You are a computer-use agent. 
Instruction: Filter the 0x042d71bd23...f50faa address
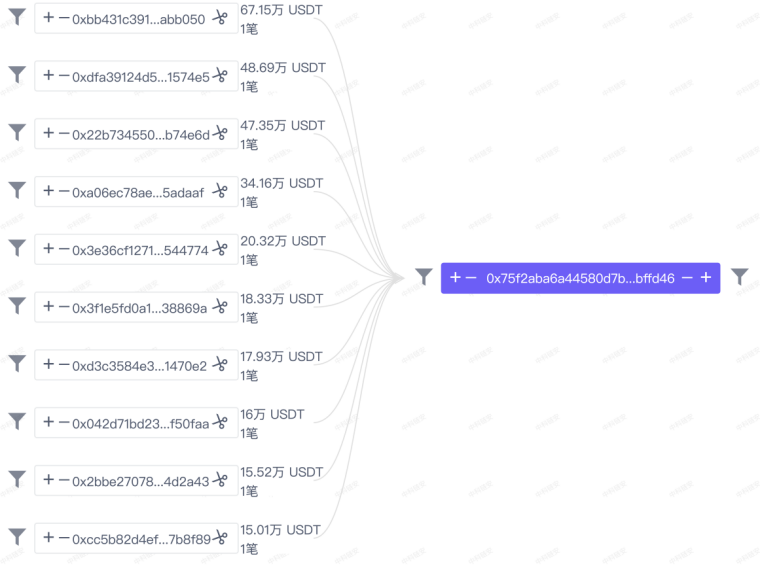coord(17,421)
